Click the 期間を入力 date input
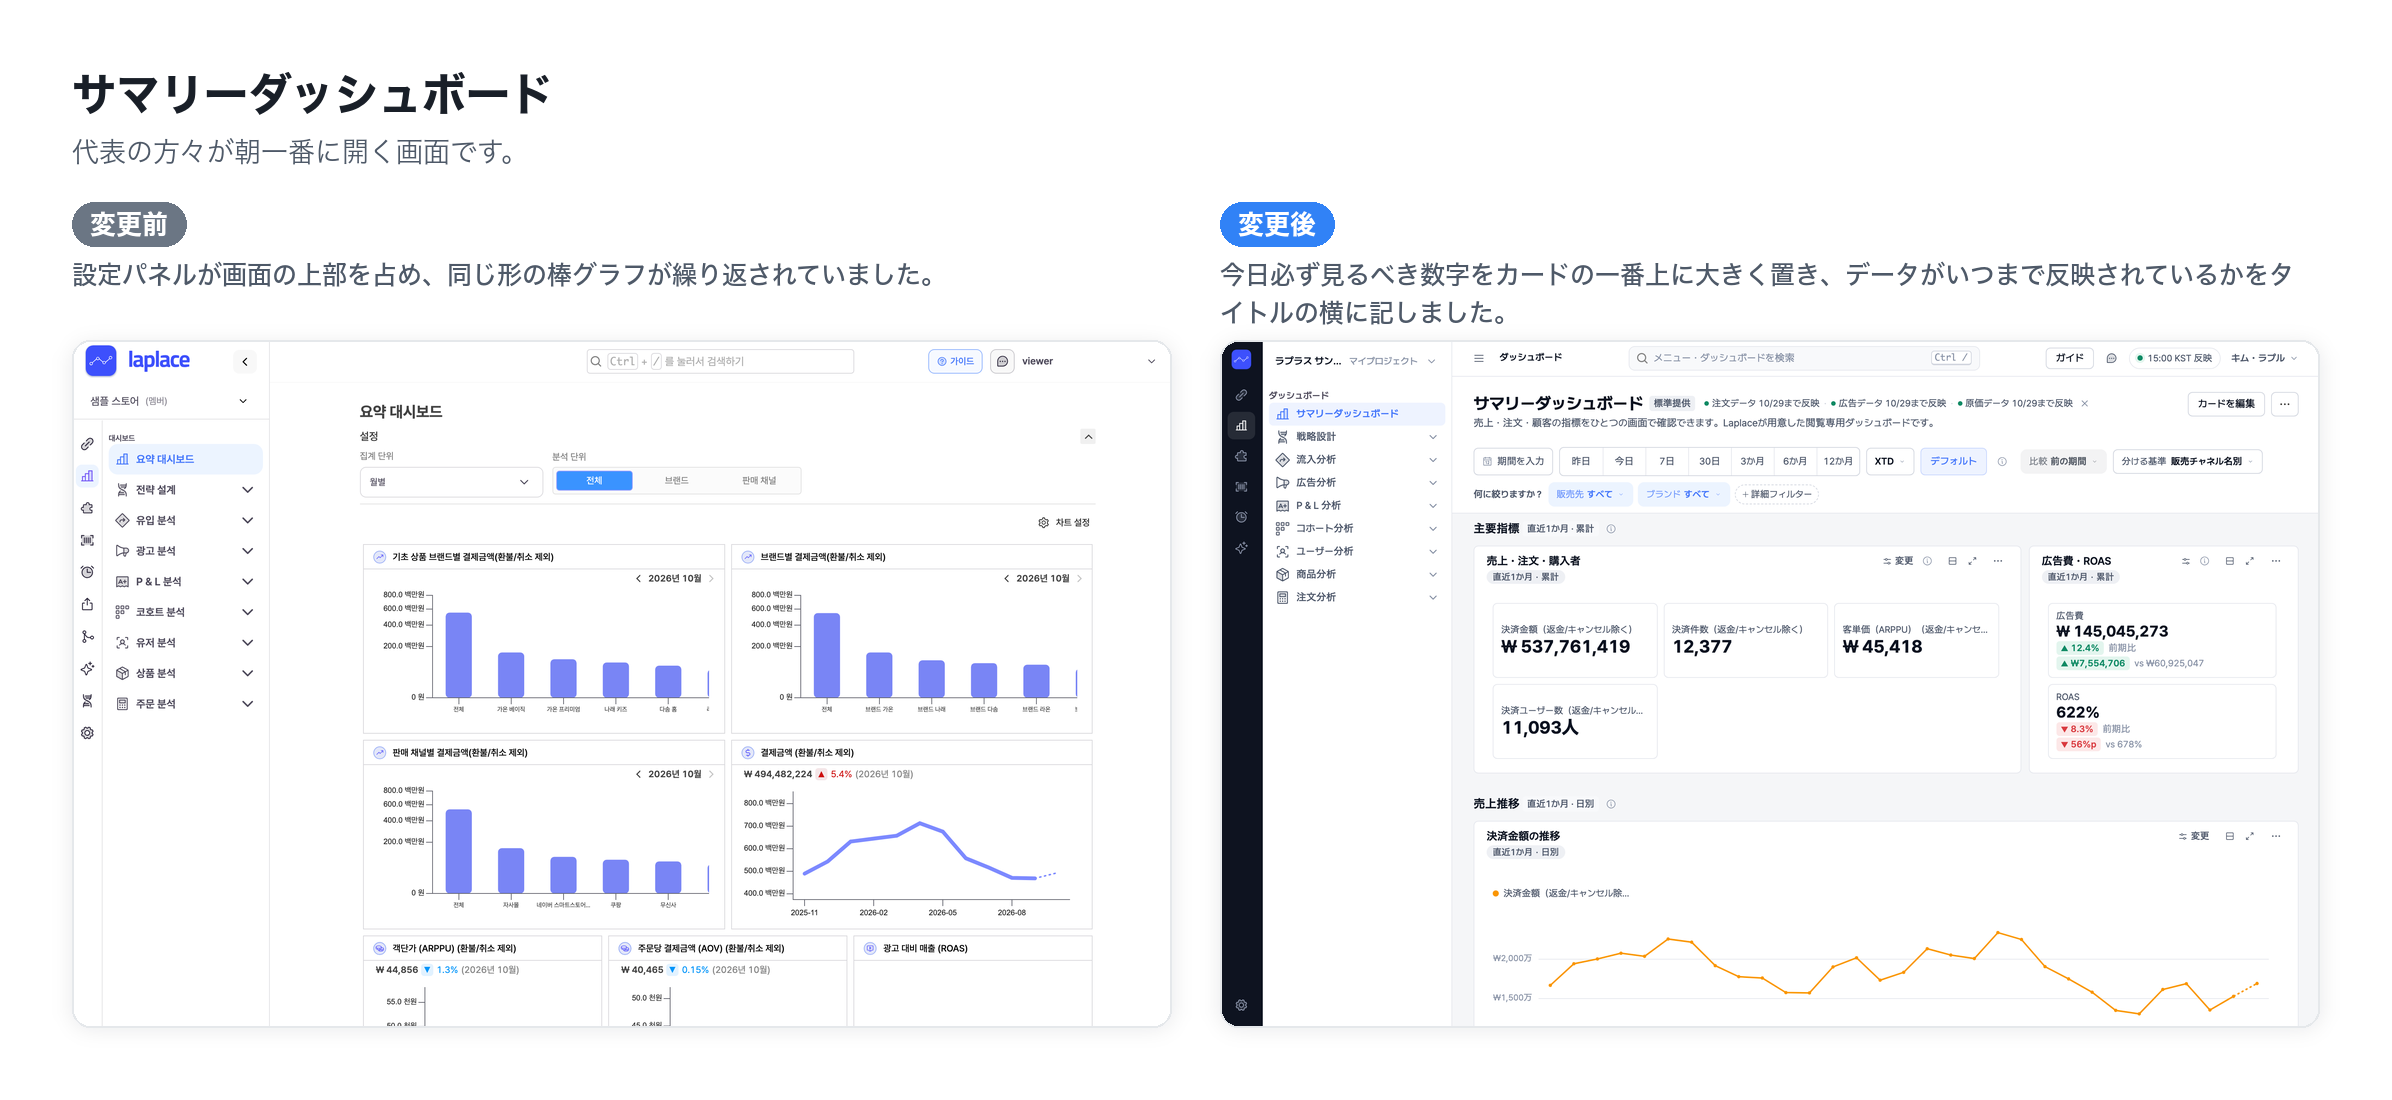2392x1100 pixels. pos(1513,461)
